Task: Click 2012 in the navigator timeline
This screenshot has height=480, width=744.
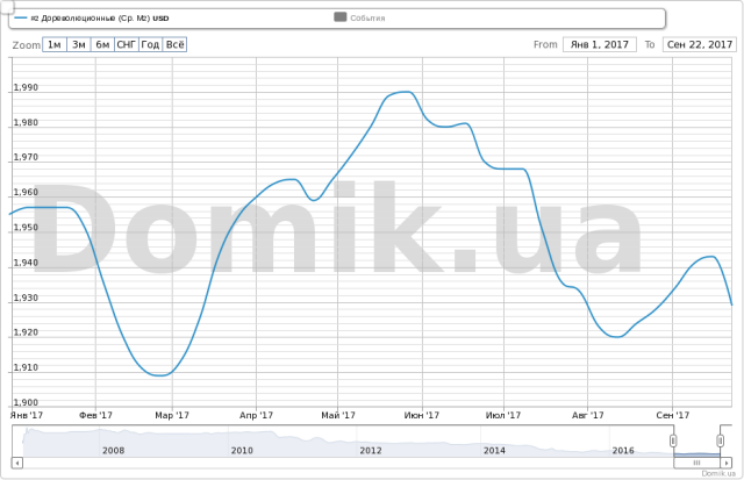Action: pos(371,450)
